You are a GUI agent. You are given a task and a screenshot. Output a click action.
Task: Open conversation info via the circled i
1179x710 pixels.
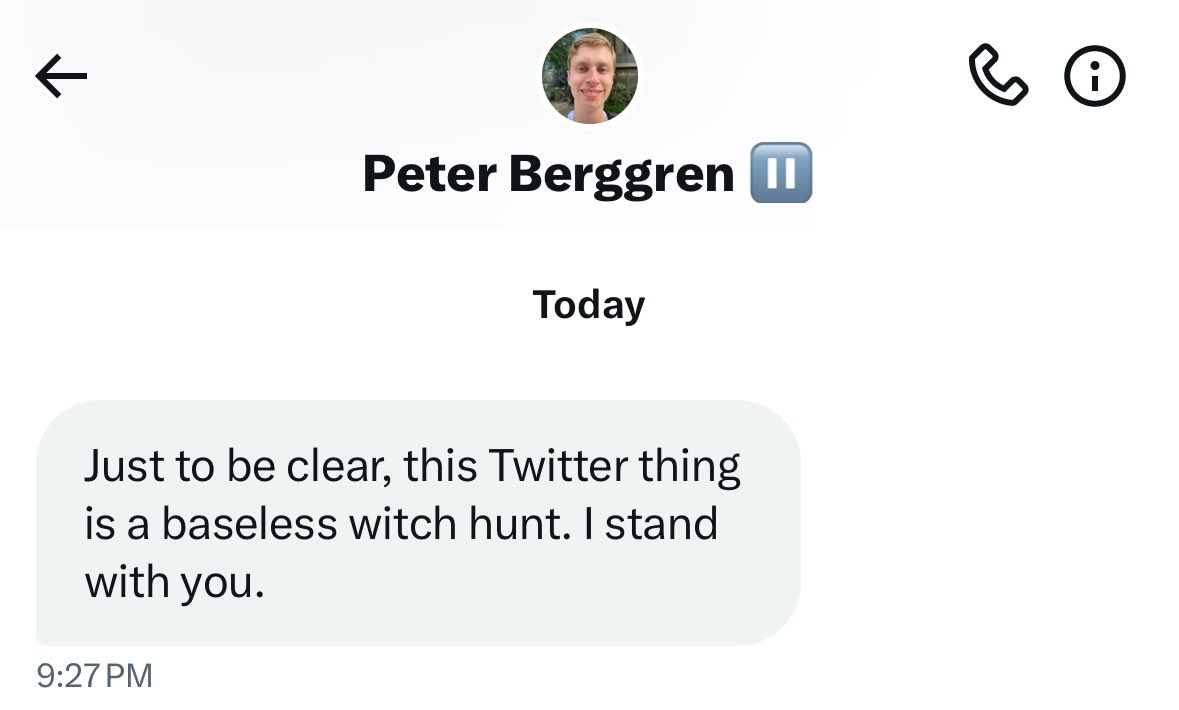(1095, 76)
